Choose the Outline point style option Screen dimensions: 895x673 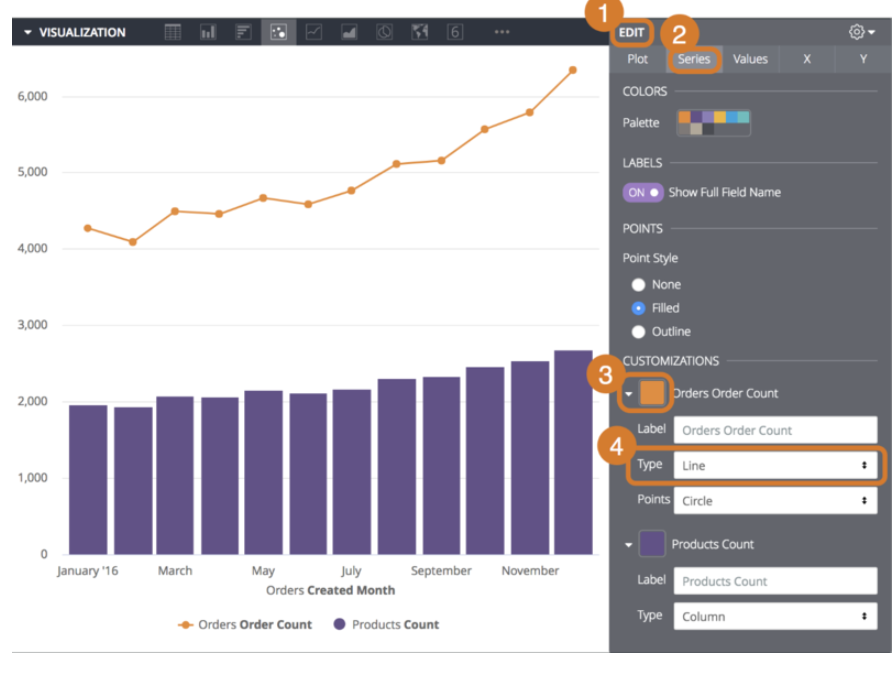point(639,331)
